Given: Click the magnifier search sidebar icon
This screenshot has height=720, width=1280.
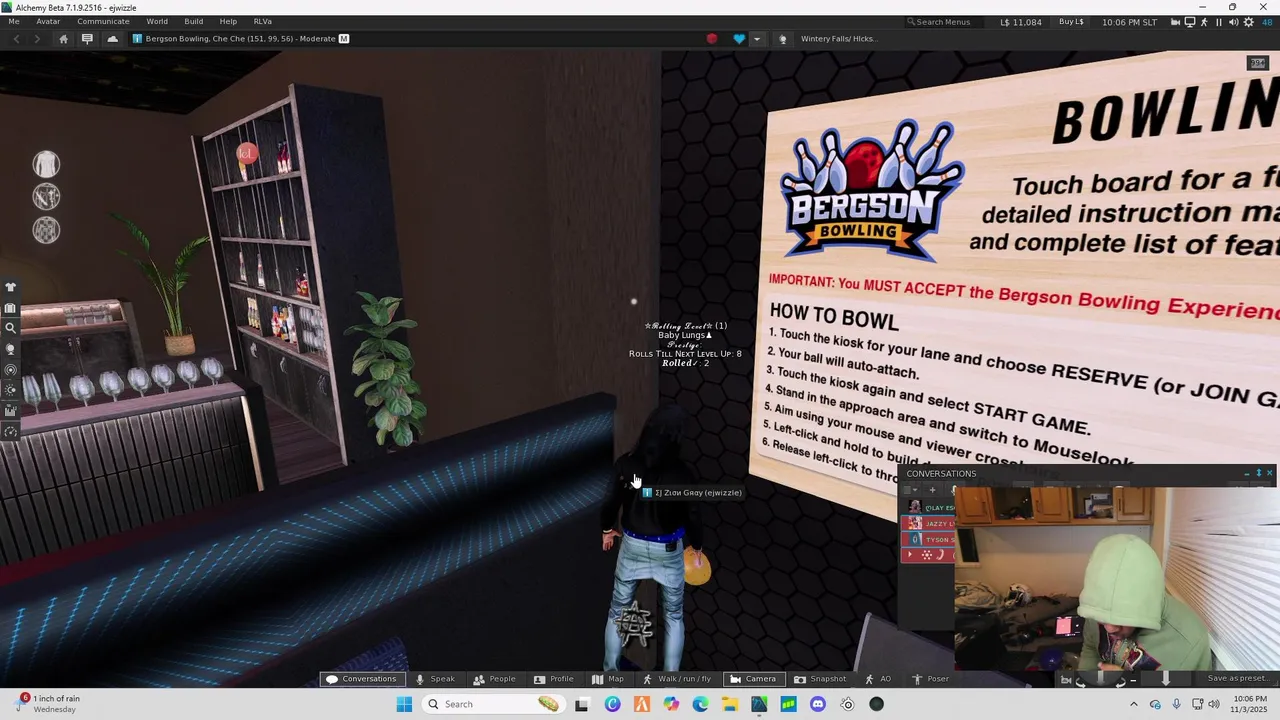Looking at the screenshot, I should tap(10, 328).
